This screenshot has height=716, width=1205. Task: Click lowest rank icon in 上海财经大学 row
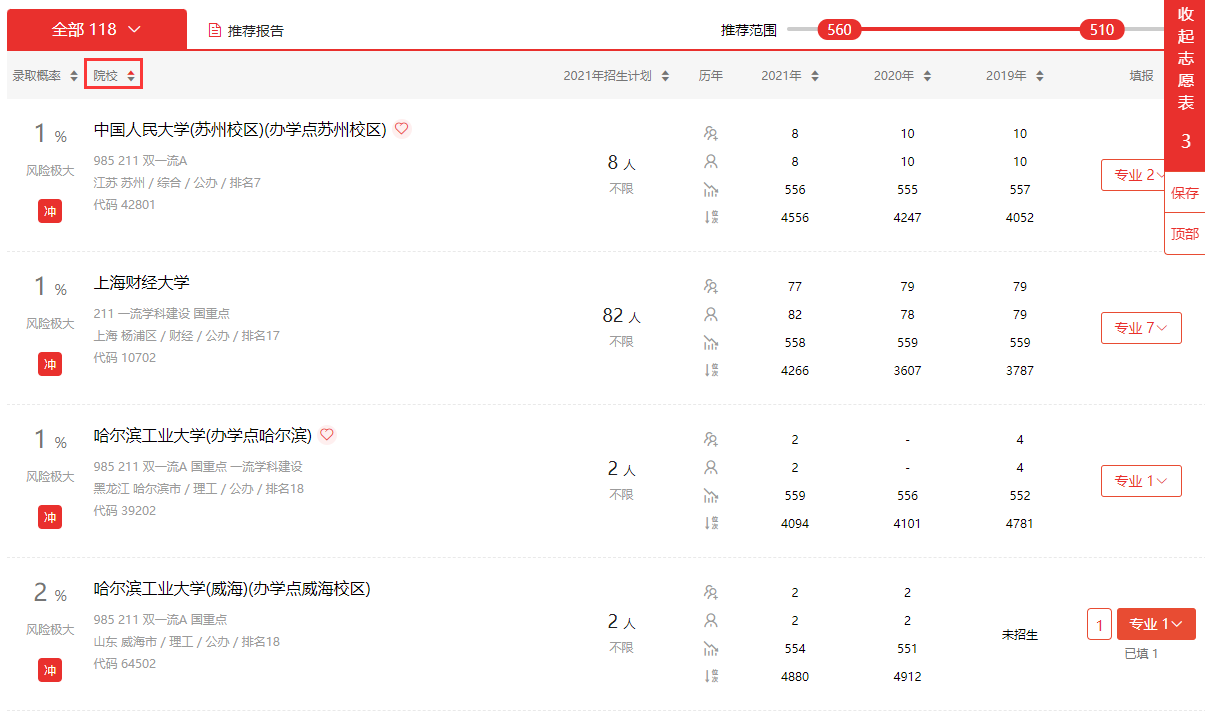tap(711, 370)
